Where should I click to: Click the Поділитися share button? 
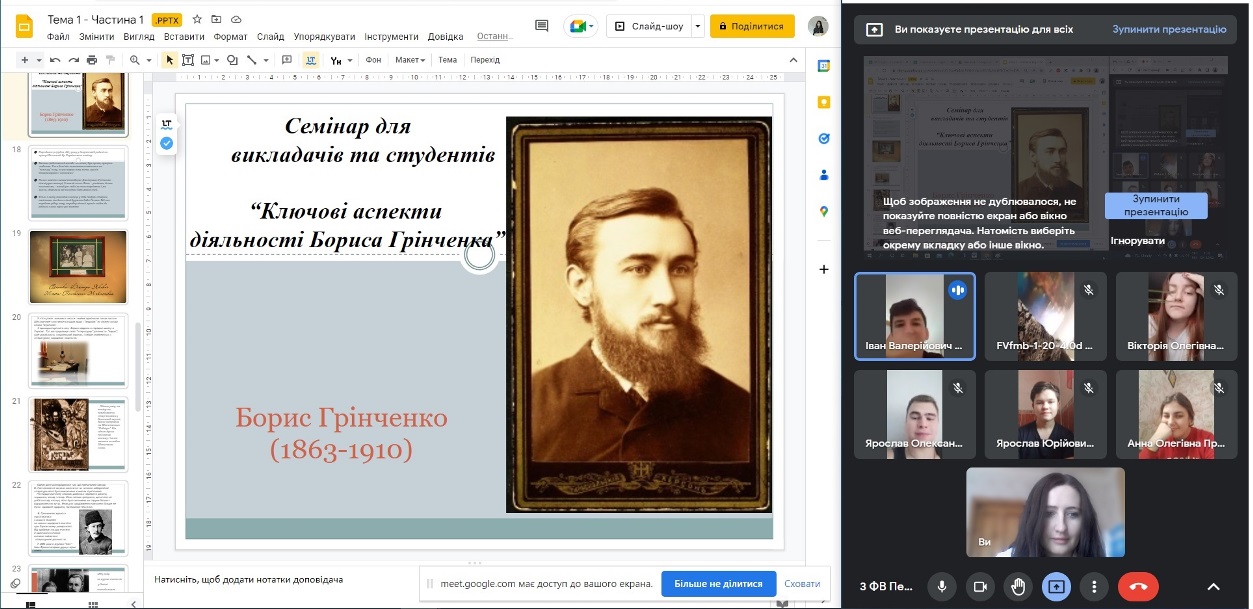click(x=752, y=26)
